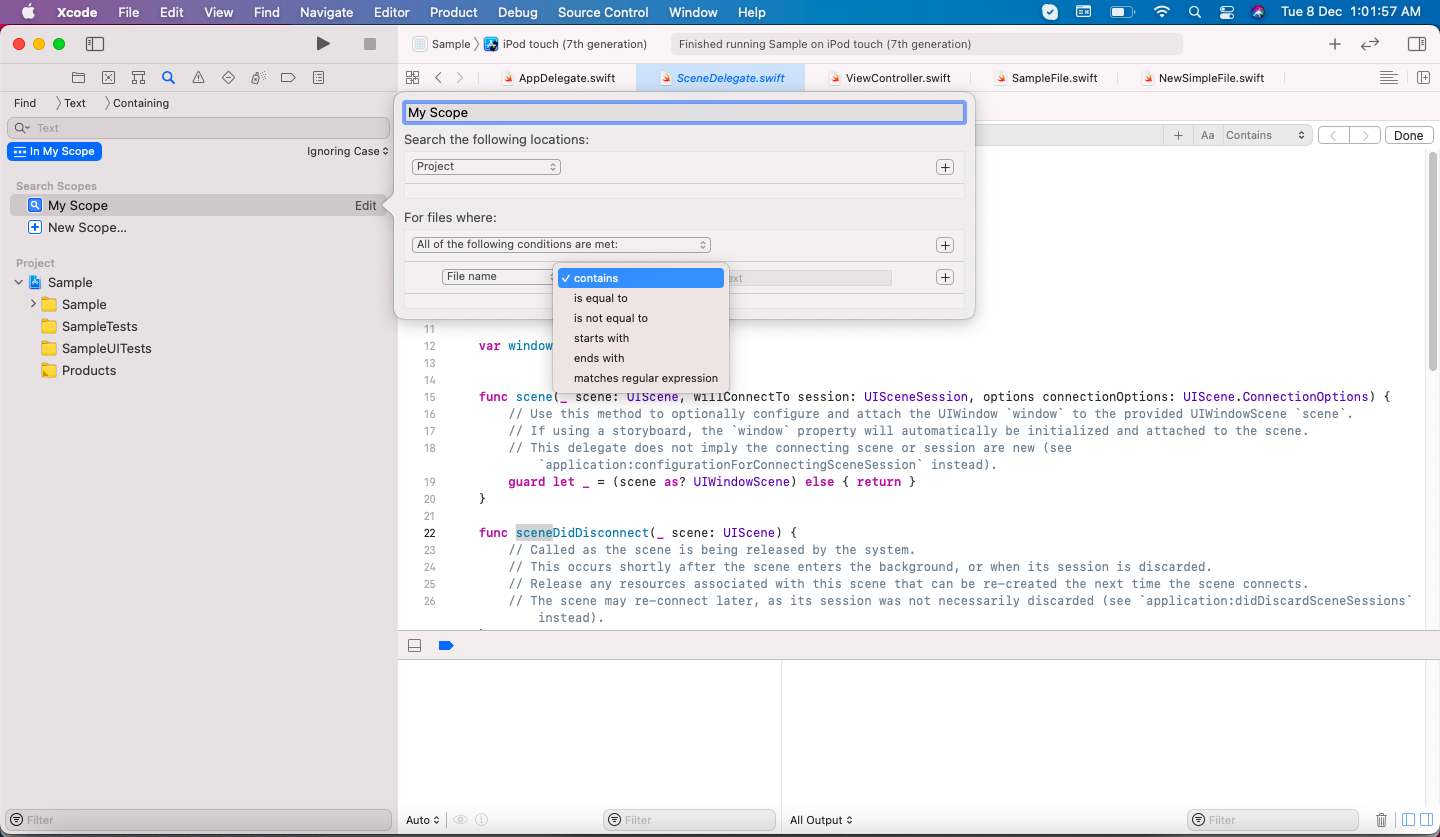Select the Find navigator magnifier icon
This screenshot has height=837, width=1440.
click(x=168, y=78)
